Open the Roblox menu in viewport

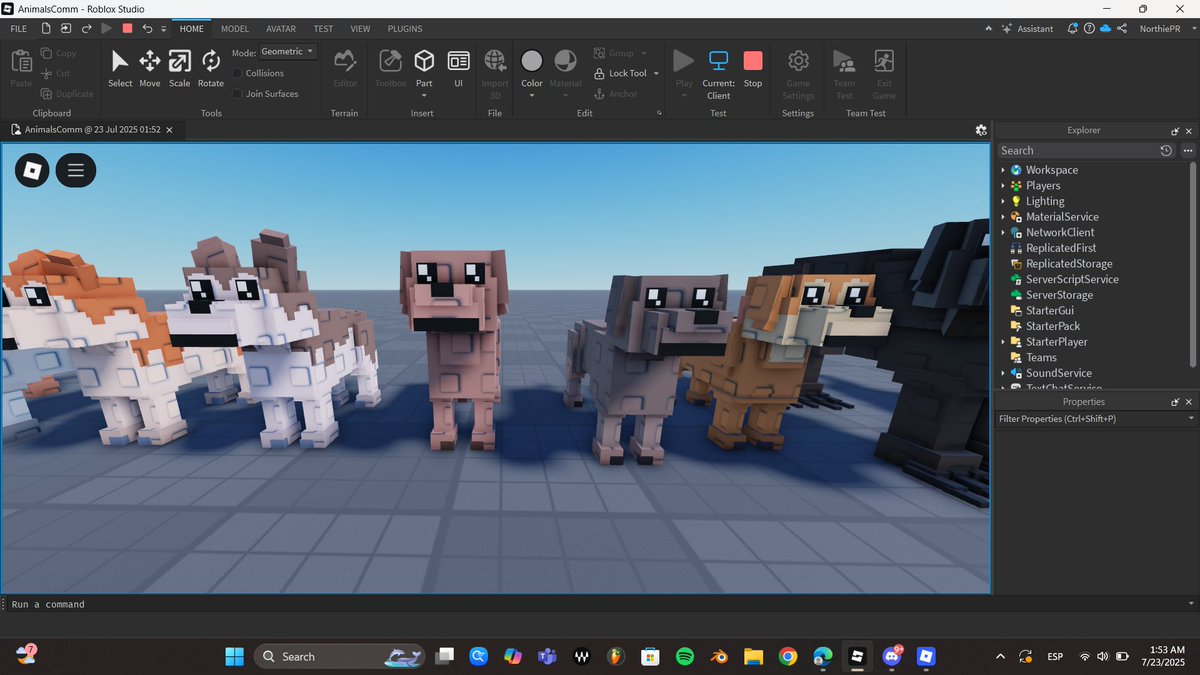(32, 170)
